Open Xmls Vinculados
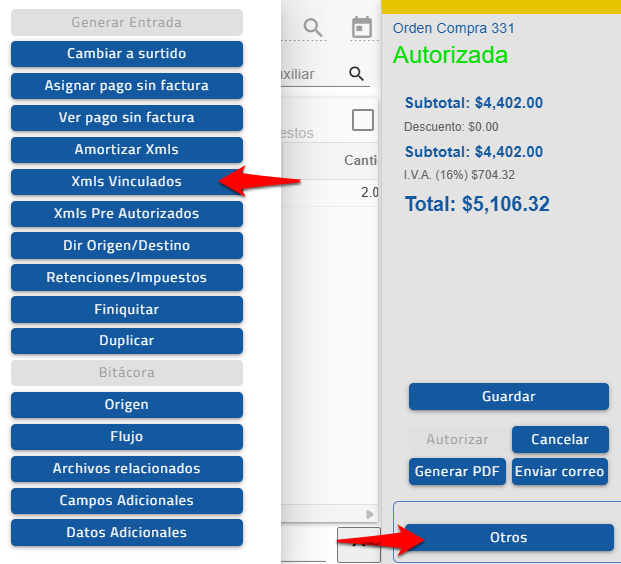Image resolution: width=621 pixels, height=564 pixels. (127, 182)
